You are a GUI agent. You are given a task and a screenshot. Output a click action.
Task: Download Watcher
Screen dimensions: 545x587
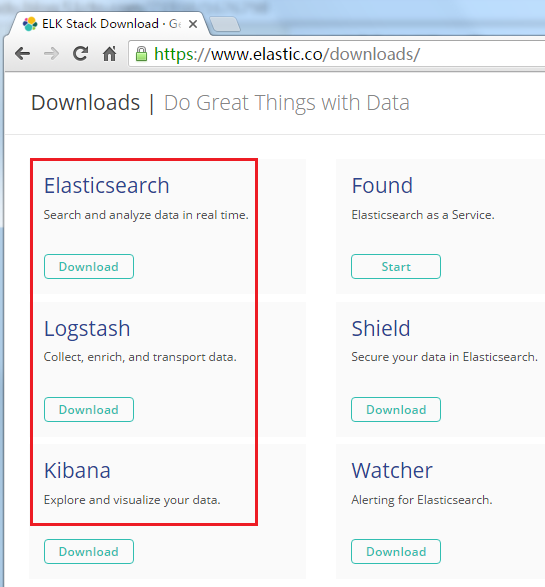396,551
